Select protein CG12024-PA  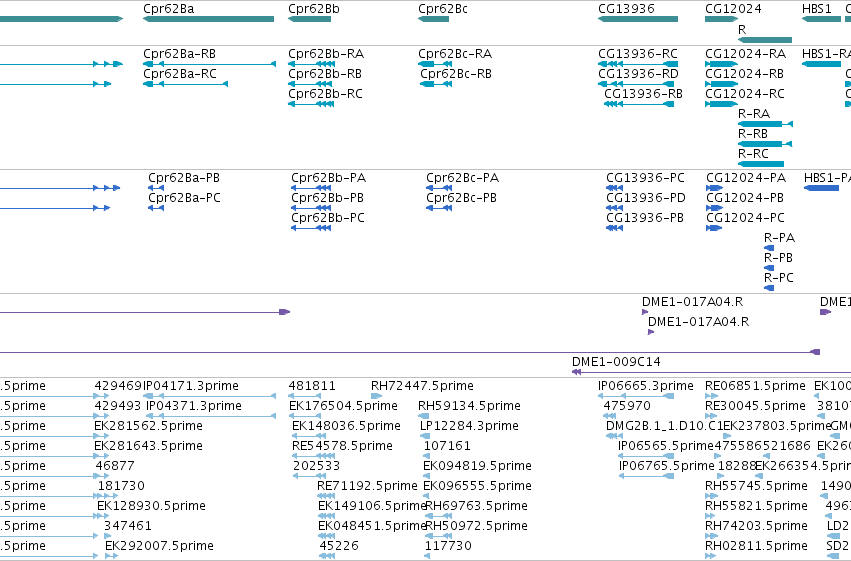tap(714, 188)
